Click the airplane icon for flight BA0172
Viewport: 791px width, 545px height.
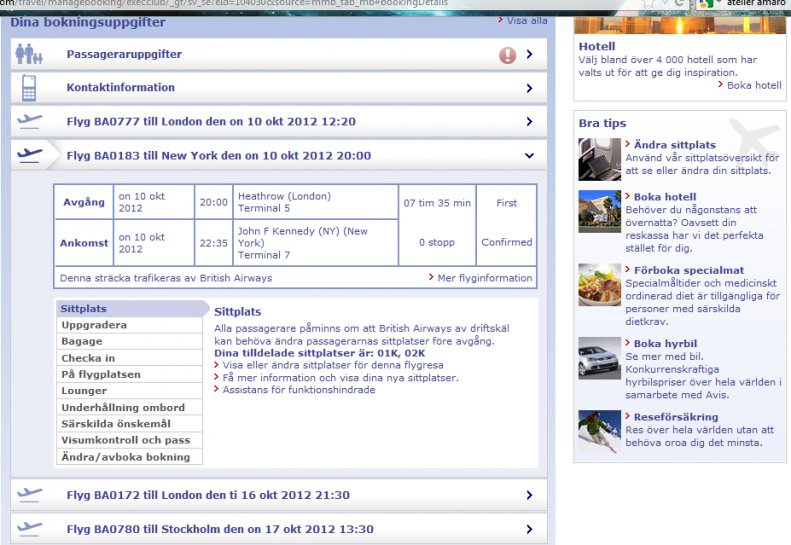coord(30,494)
